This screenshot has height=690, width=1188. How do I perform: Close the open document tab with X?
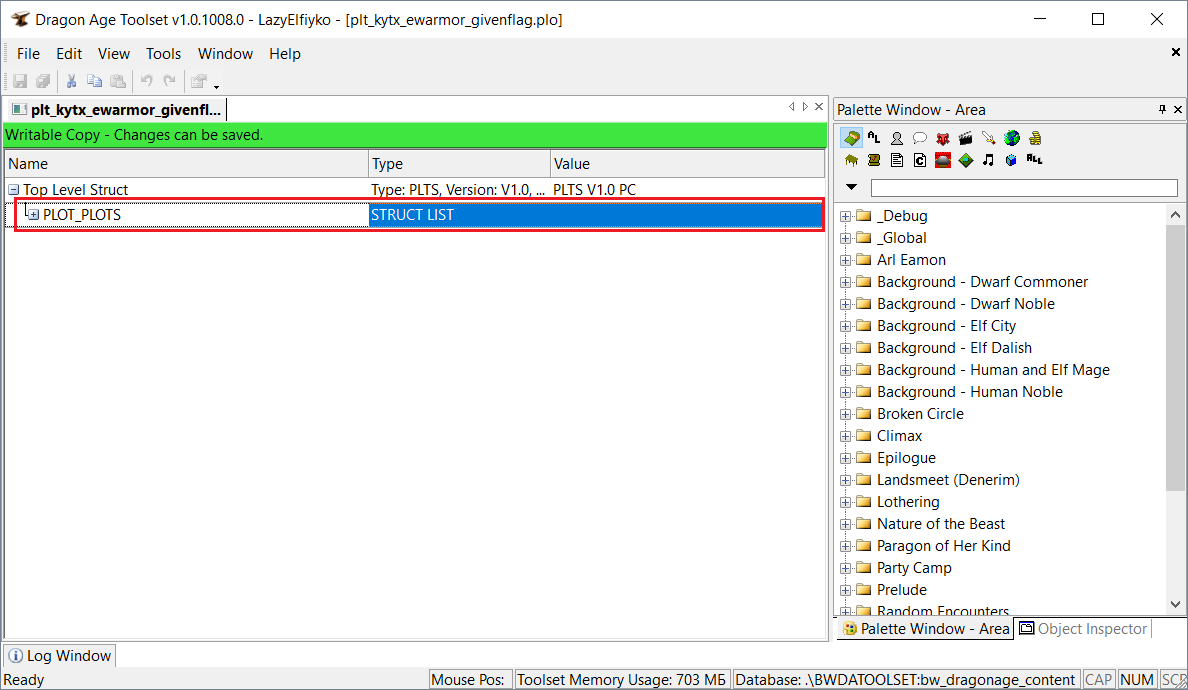coord(819,107)
